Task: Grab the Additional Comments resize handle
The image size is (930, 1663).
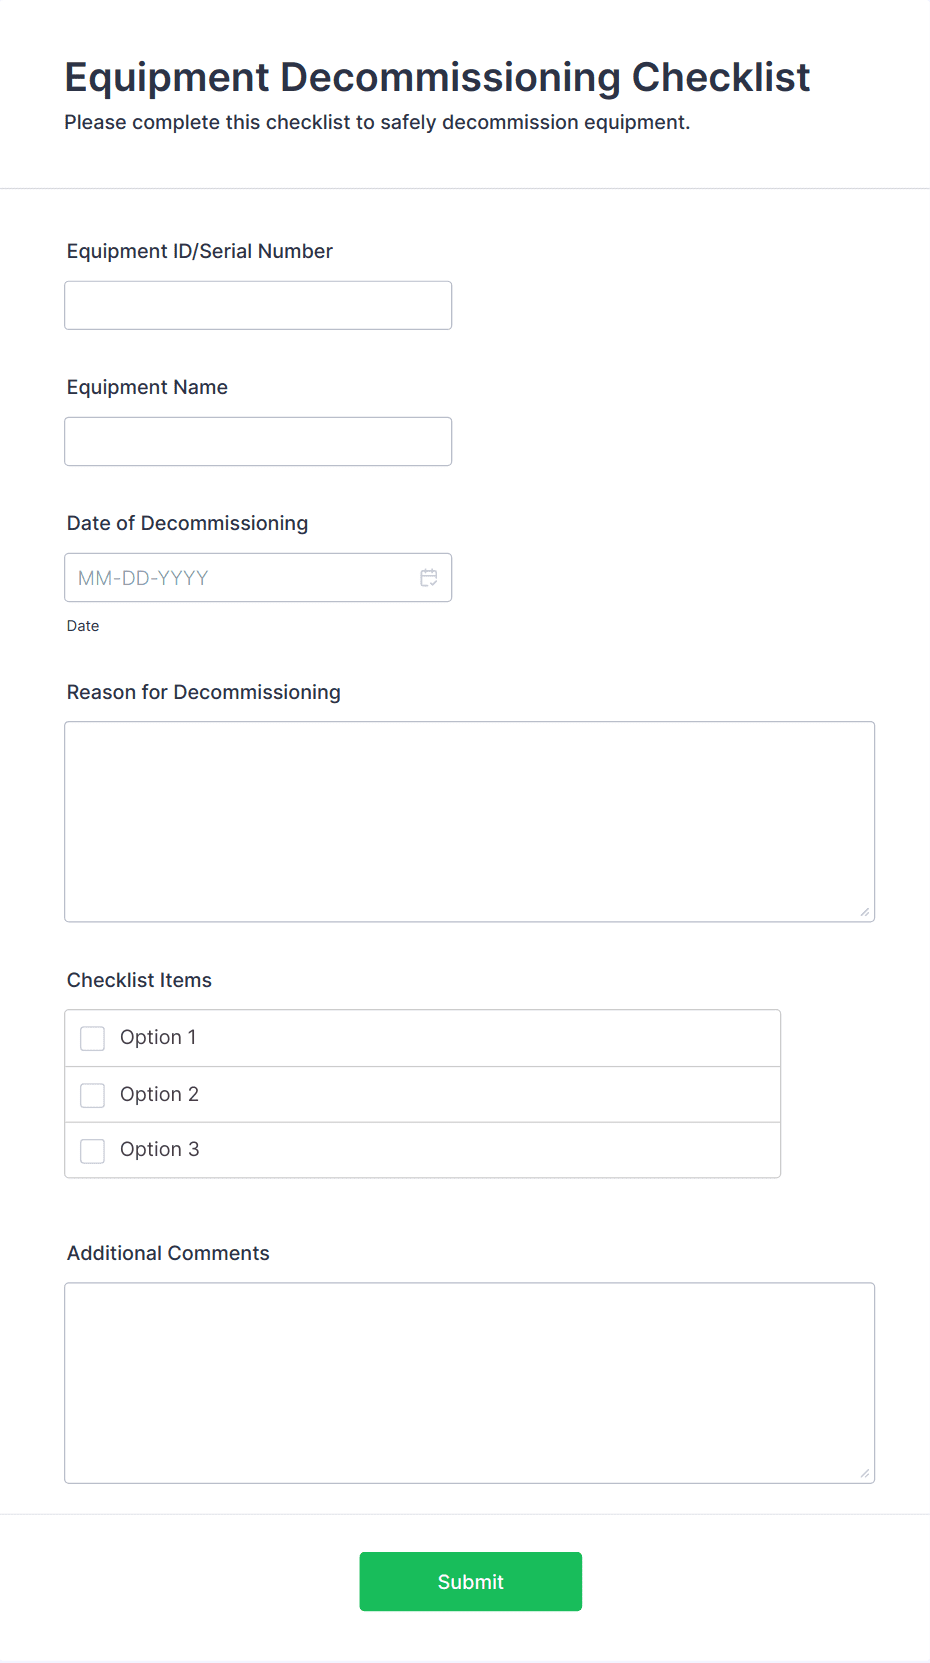Action: [x=864, y=1472]
